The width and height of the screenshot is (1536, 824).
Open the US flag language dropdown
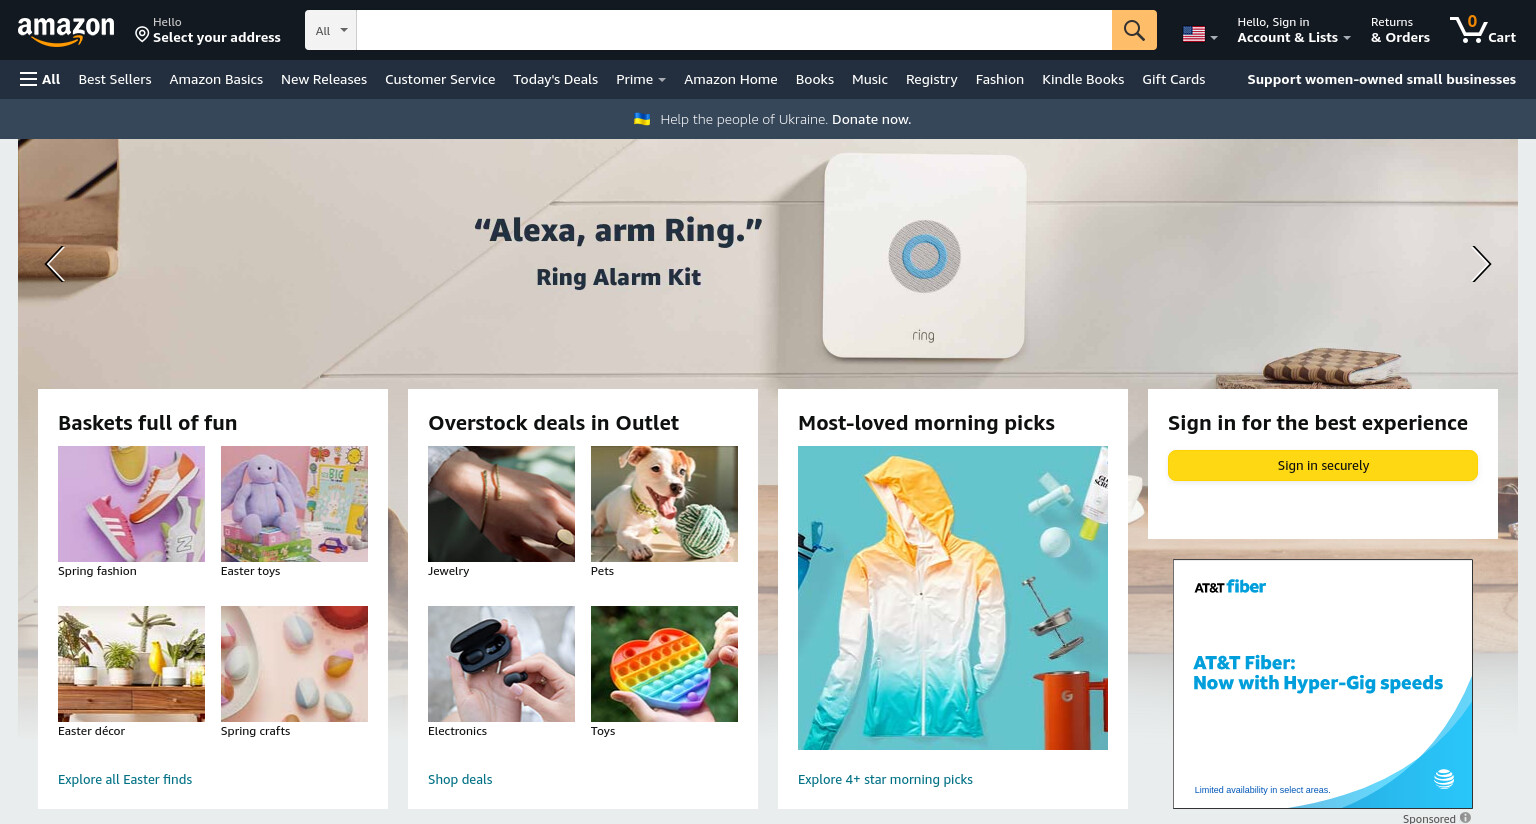click(x=1199, y=35)
